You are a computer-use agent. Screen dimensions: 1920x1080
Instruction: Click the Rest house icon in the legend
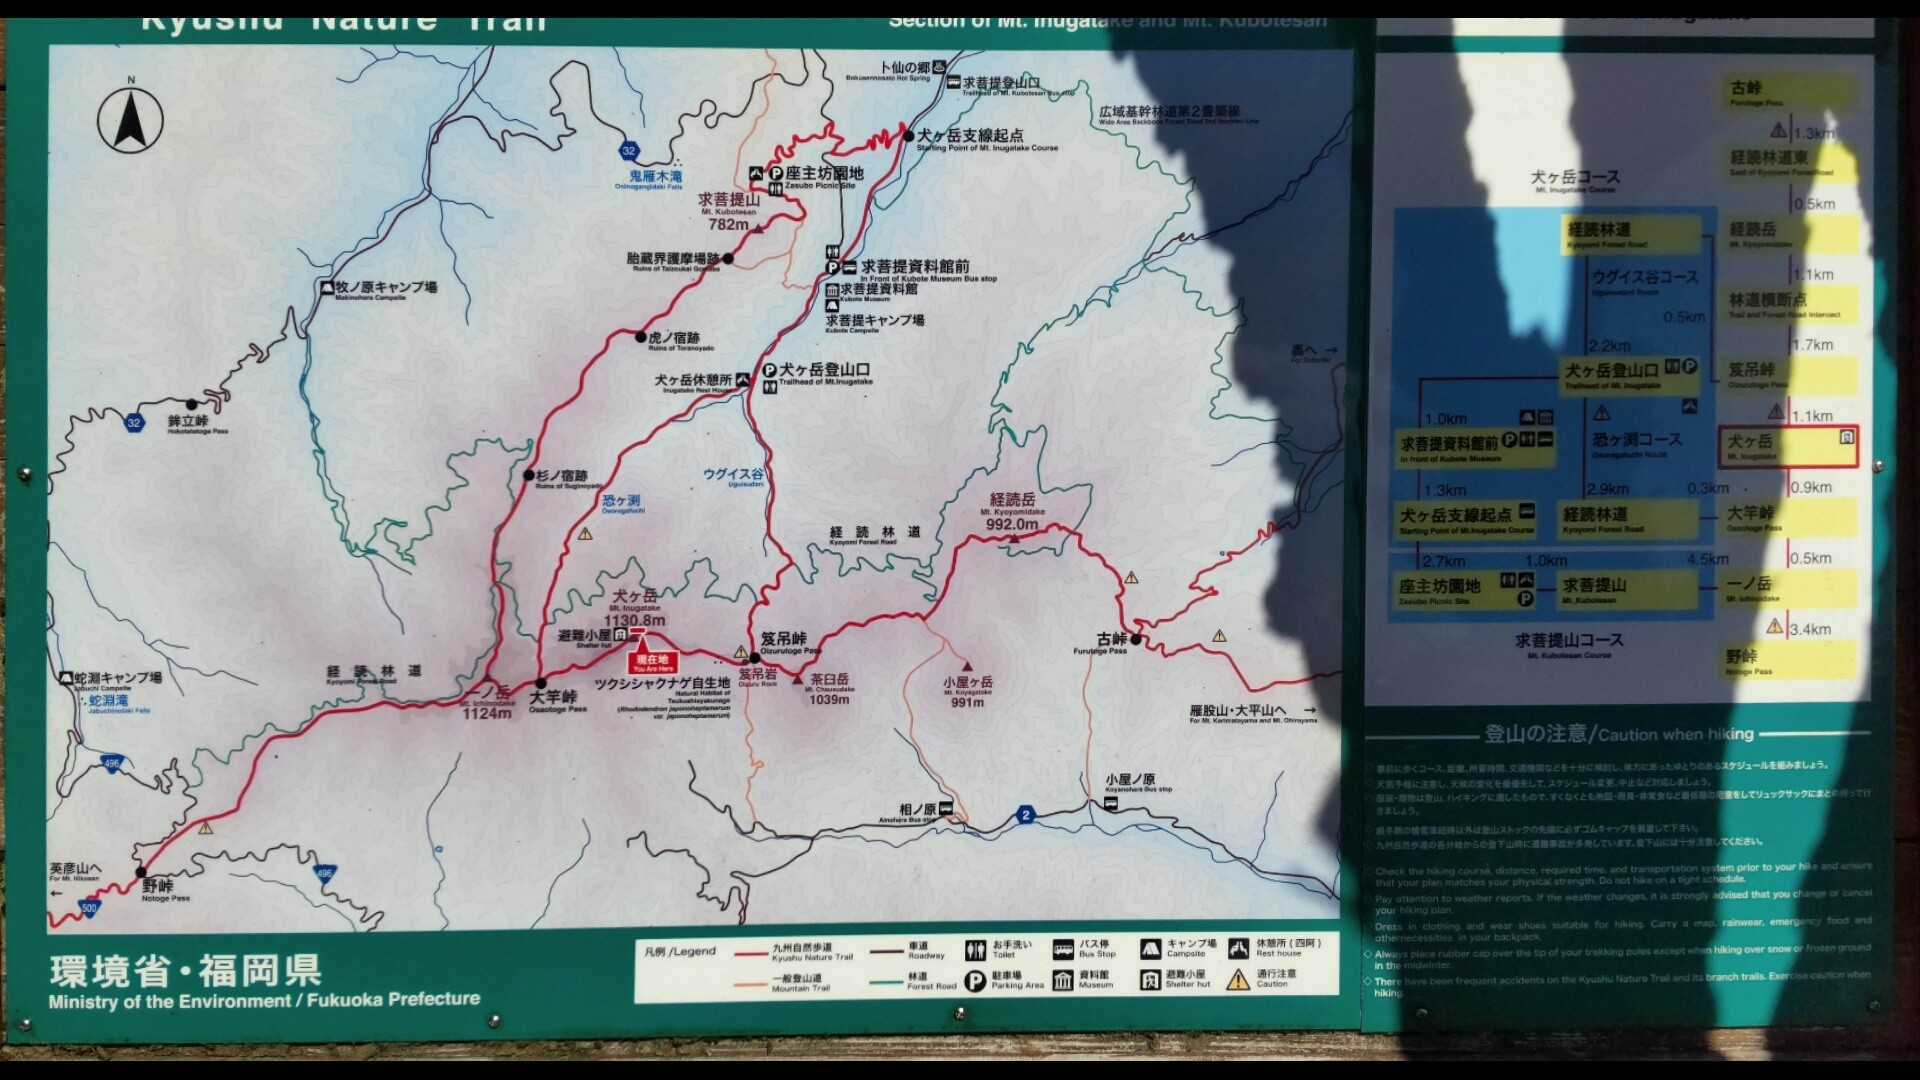(1238, 949)
